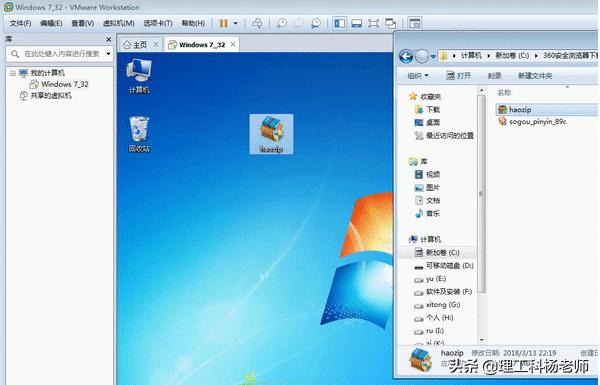Click the Explorer forward navigation button
The width and height of the screenshot is (600, 385).
coord(422,57)
